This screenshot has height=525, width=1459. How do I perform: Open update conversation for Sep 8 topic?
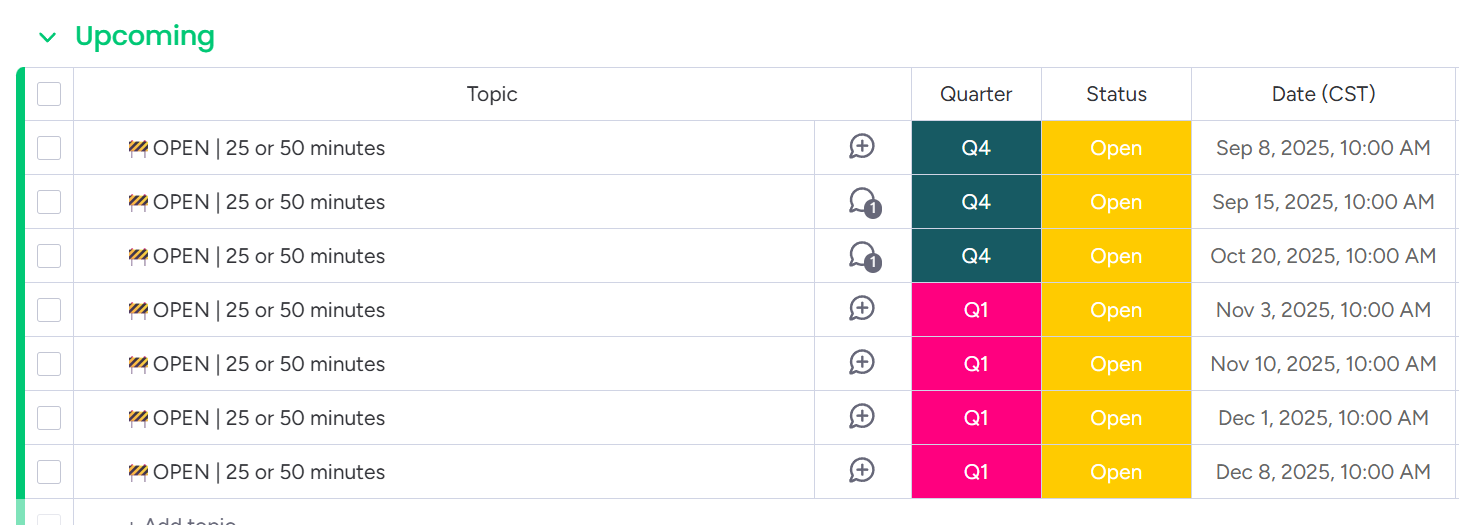click(862, 148)
